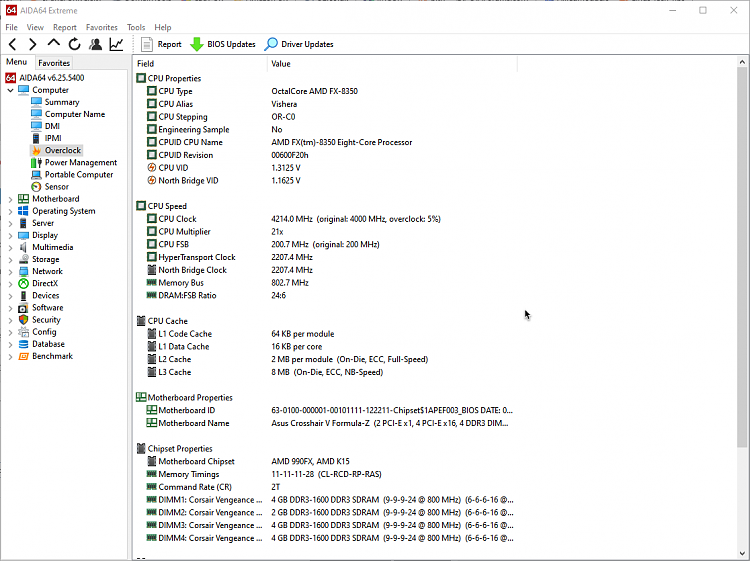Screen dimensions: 750x561
Task: Expand the Server tree node
Action: click(10, 223)
